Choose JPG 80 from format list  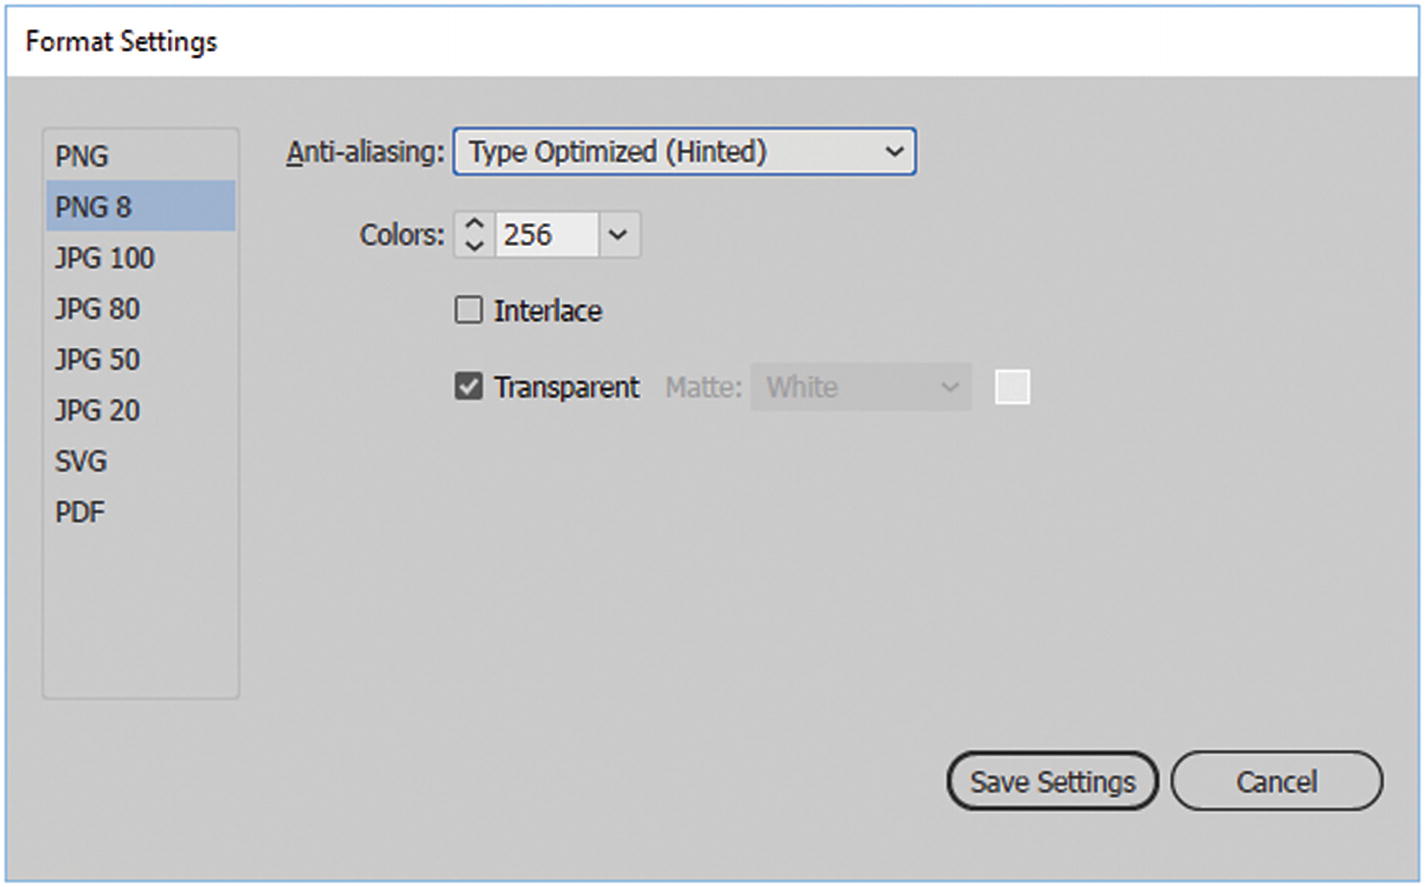97,309
